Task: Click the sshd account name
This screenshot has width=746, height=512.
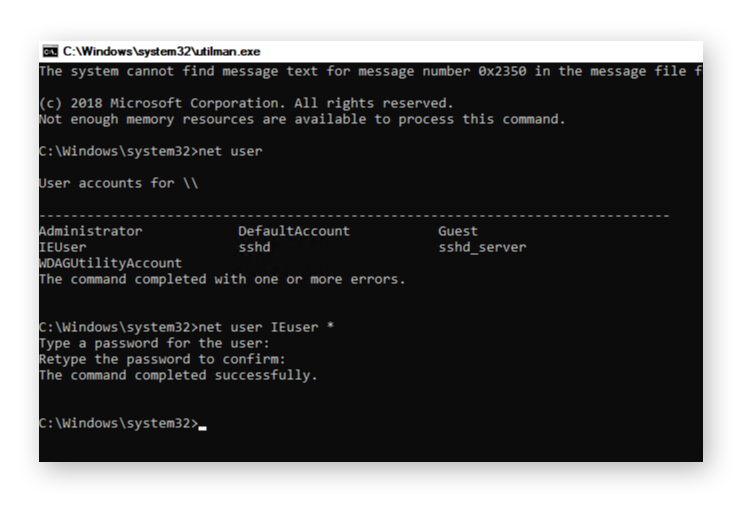Action: (x=254, y=247)
